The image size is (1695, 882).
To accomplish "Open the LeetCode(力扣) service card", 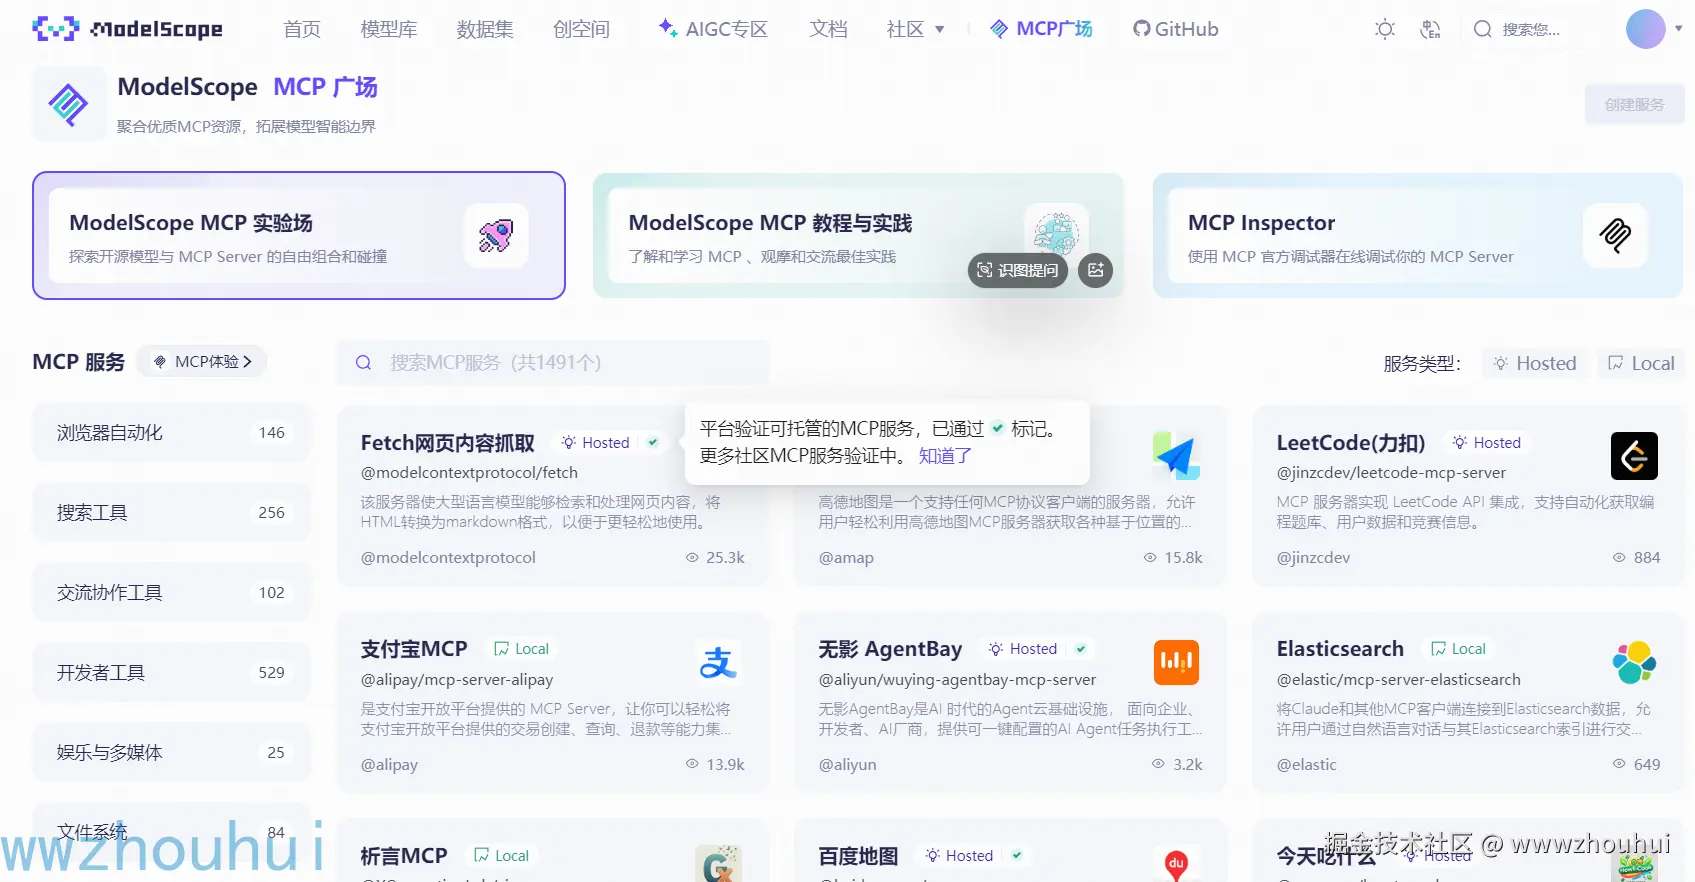I will pyautogui.click(x=1468, y=496).
